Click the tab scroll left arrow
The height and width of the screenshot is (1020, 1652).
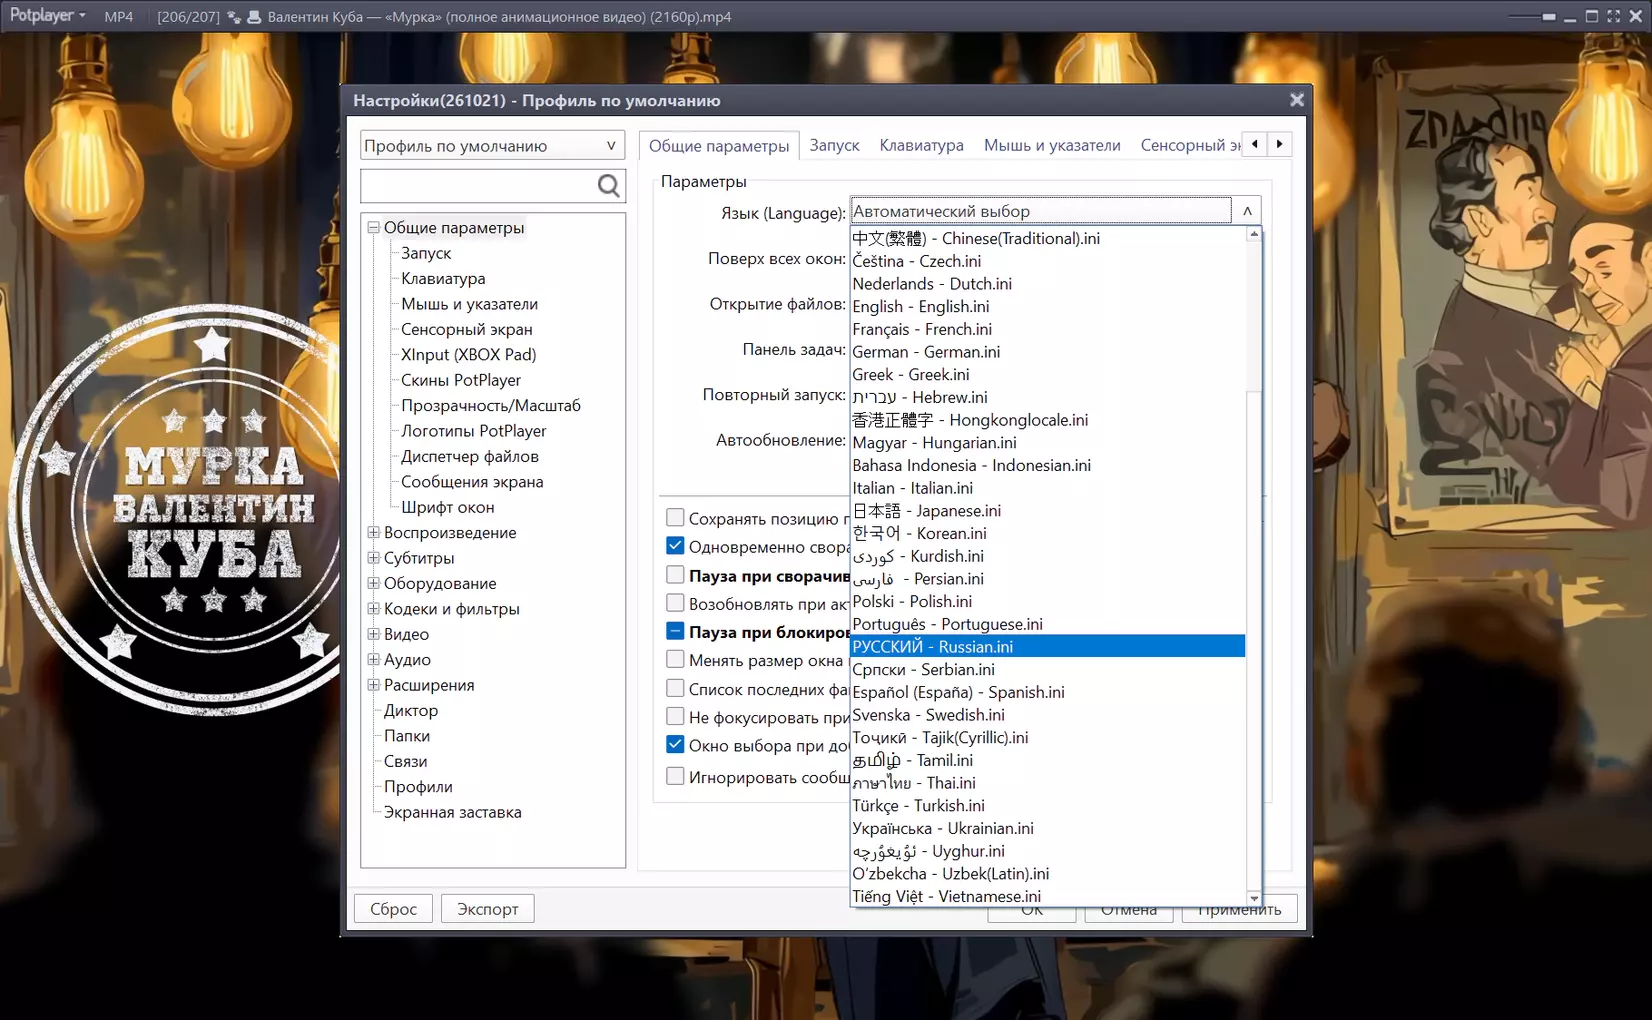tap(1255, 144)
